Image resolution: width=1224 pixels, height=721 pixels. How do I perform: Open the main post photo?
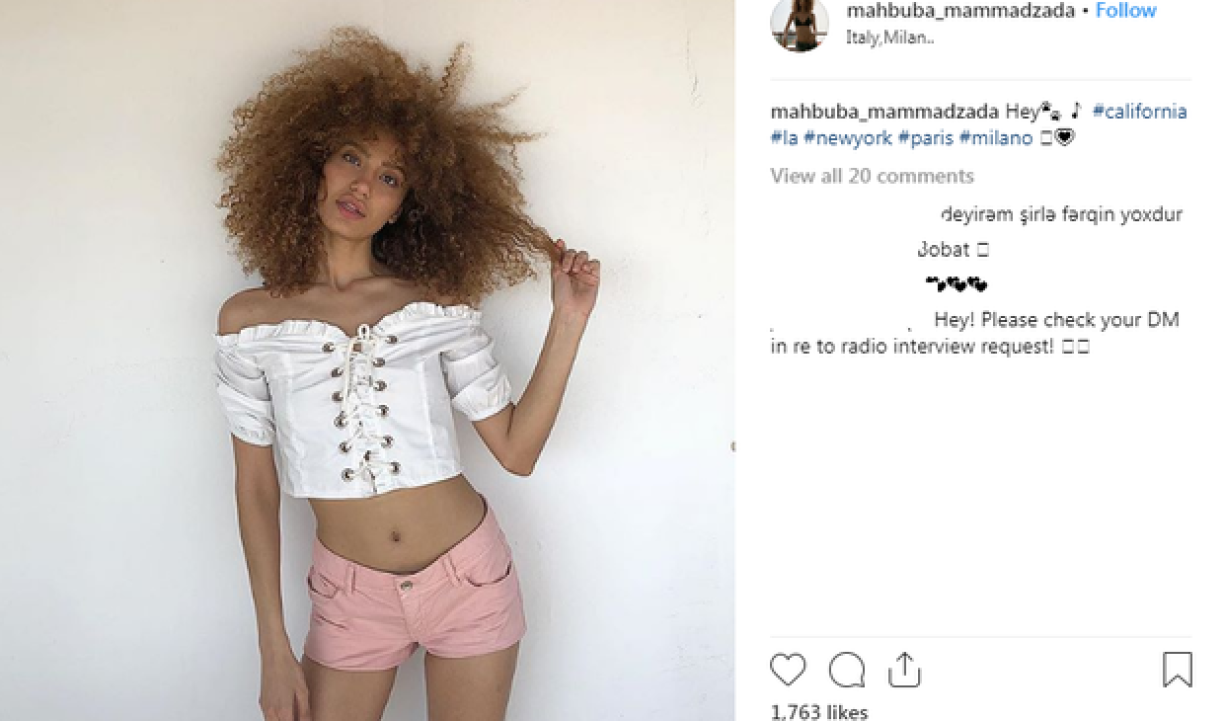coord(367,360)
